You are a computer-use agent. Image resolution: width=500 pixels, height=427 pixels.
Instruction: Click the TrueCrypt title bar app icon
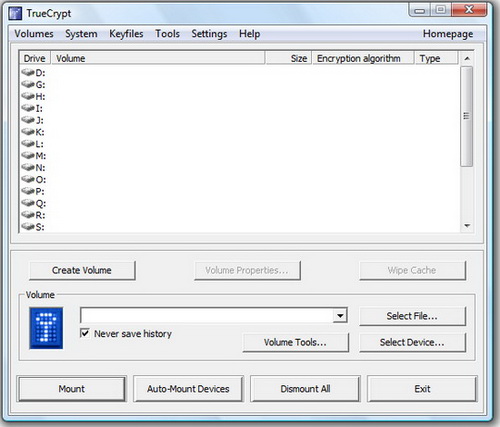coord(15,13)
